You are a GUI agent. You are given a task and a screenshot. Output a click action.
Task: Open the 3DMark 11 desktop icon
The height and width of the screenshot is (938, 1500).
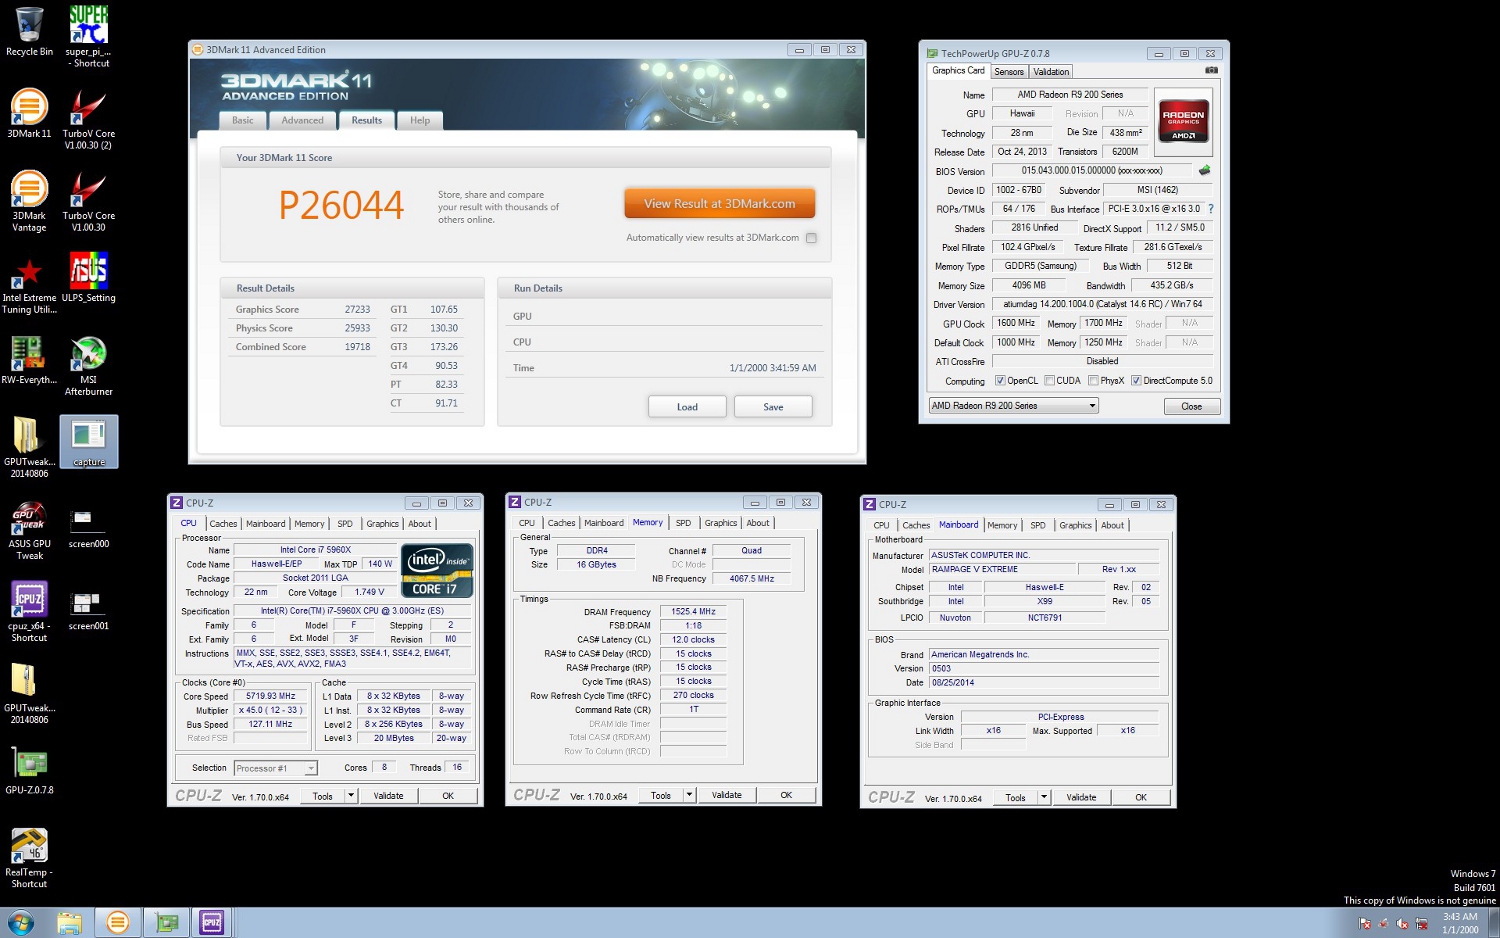point(29,113)
